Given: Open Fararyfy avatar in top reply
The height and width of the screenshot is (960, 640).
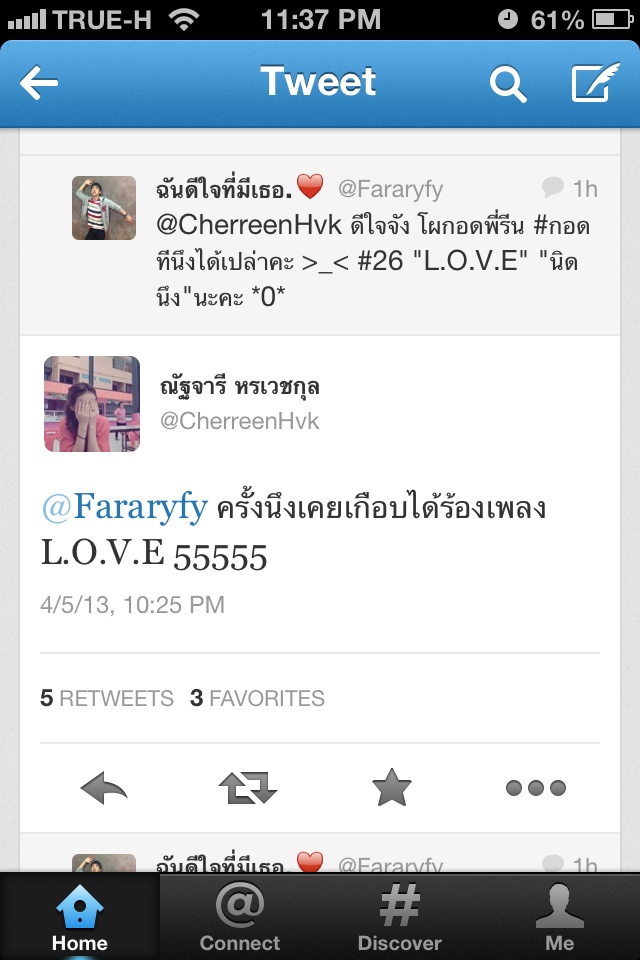Looking at the screenshot, I should pos(104,208).
